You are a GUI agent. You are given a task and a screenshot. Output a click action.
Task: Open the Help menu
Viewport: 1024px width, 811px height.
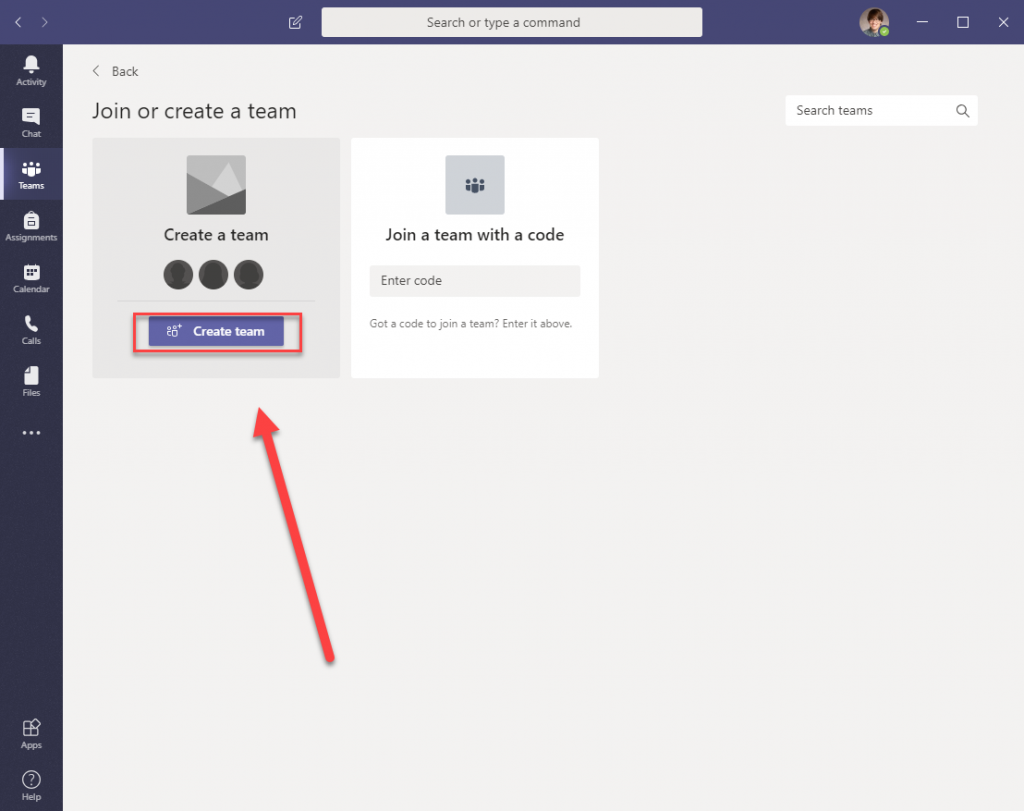[31, 786]
